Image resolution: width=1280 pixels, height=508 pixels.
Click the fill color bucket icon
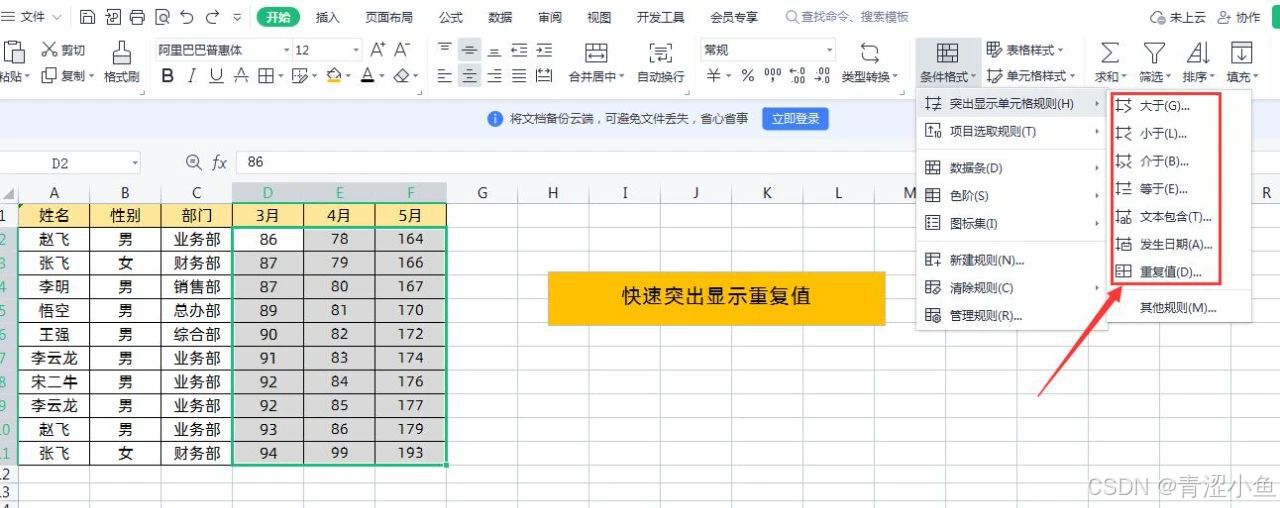[333, 76]
